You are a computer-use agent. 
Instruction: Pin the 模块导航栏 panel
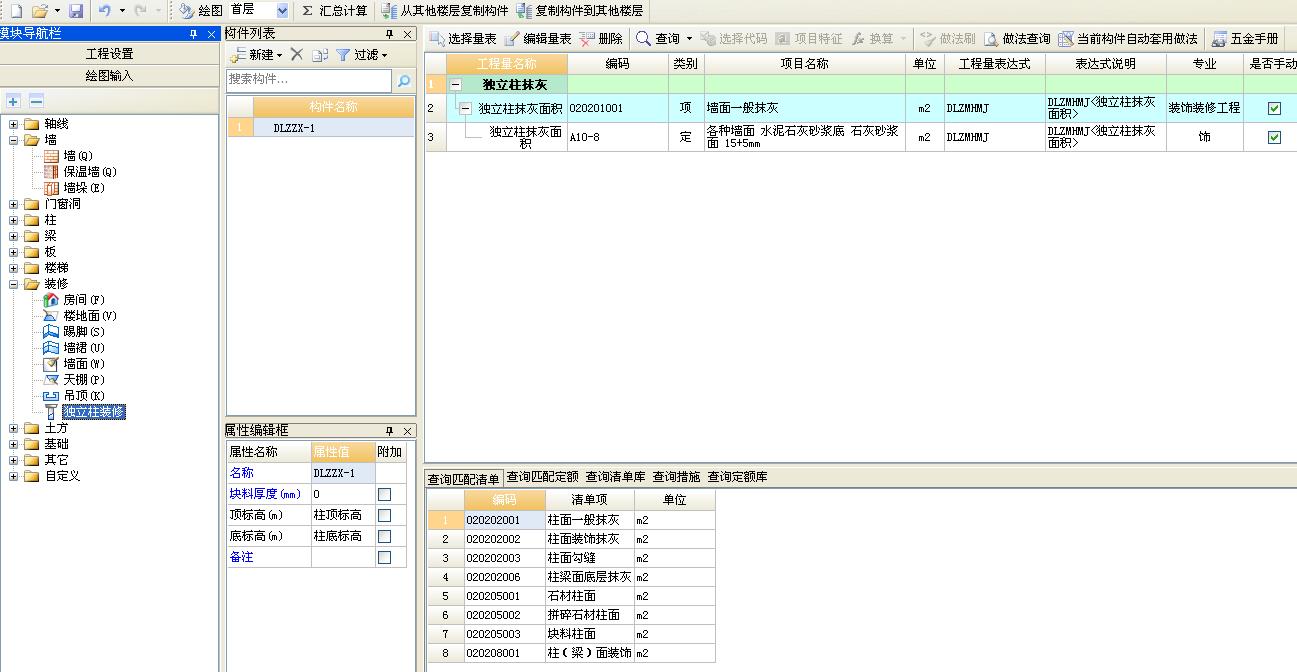(193, 34)
